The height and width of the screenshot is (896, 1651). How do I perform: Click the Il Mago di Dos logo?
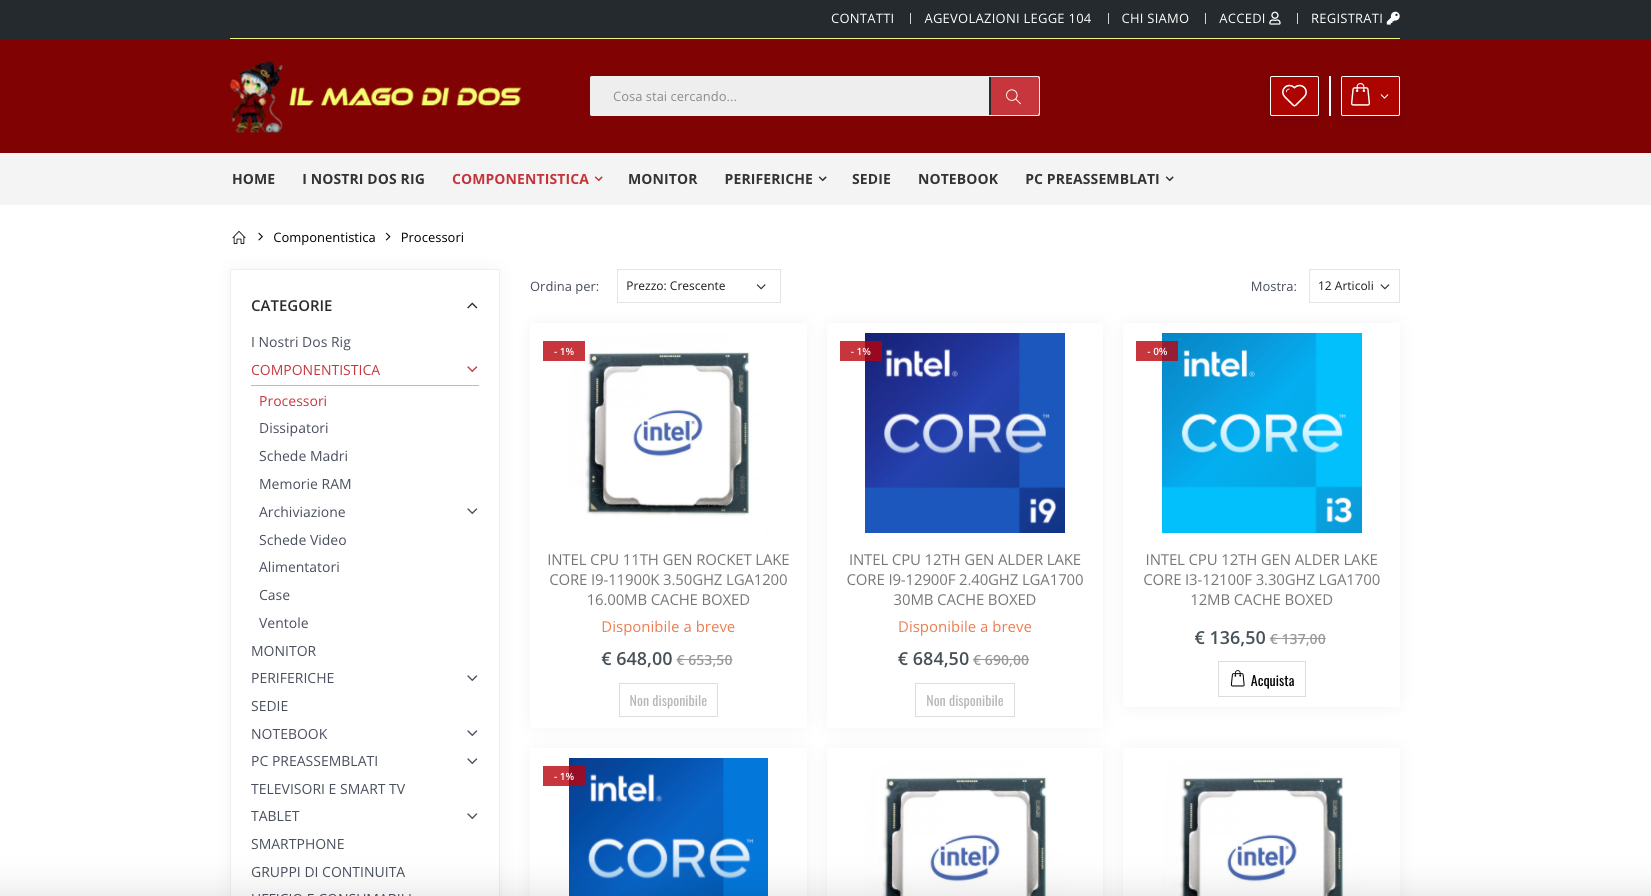click(376, 97)
